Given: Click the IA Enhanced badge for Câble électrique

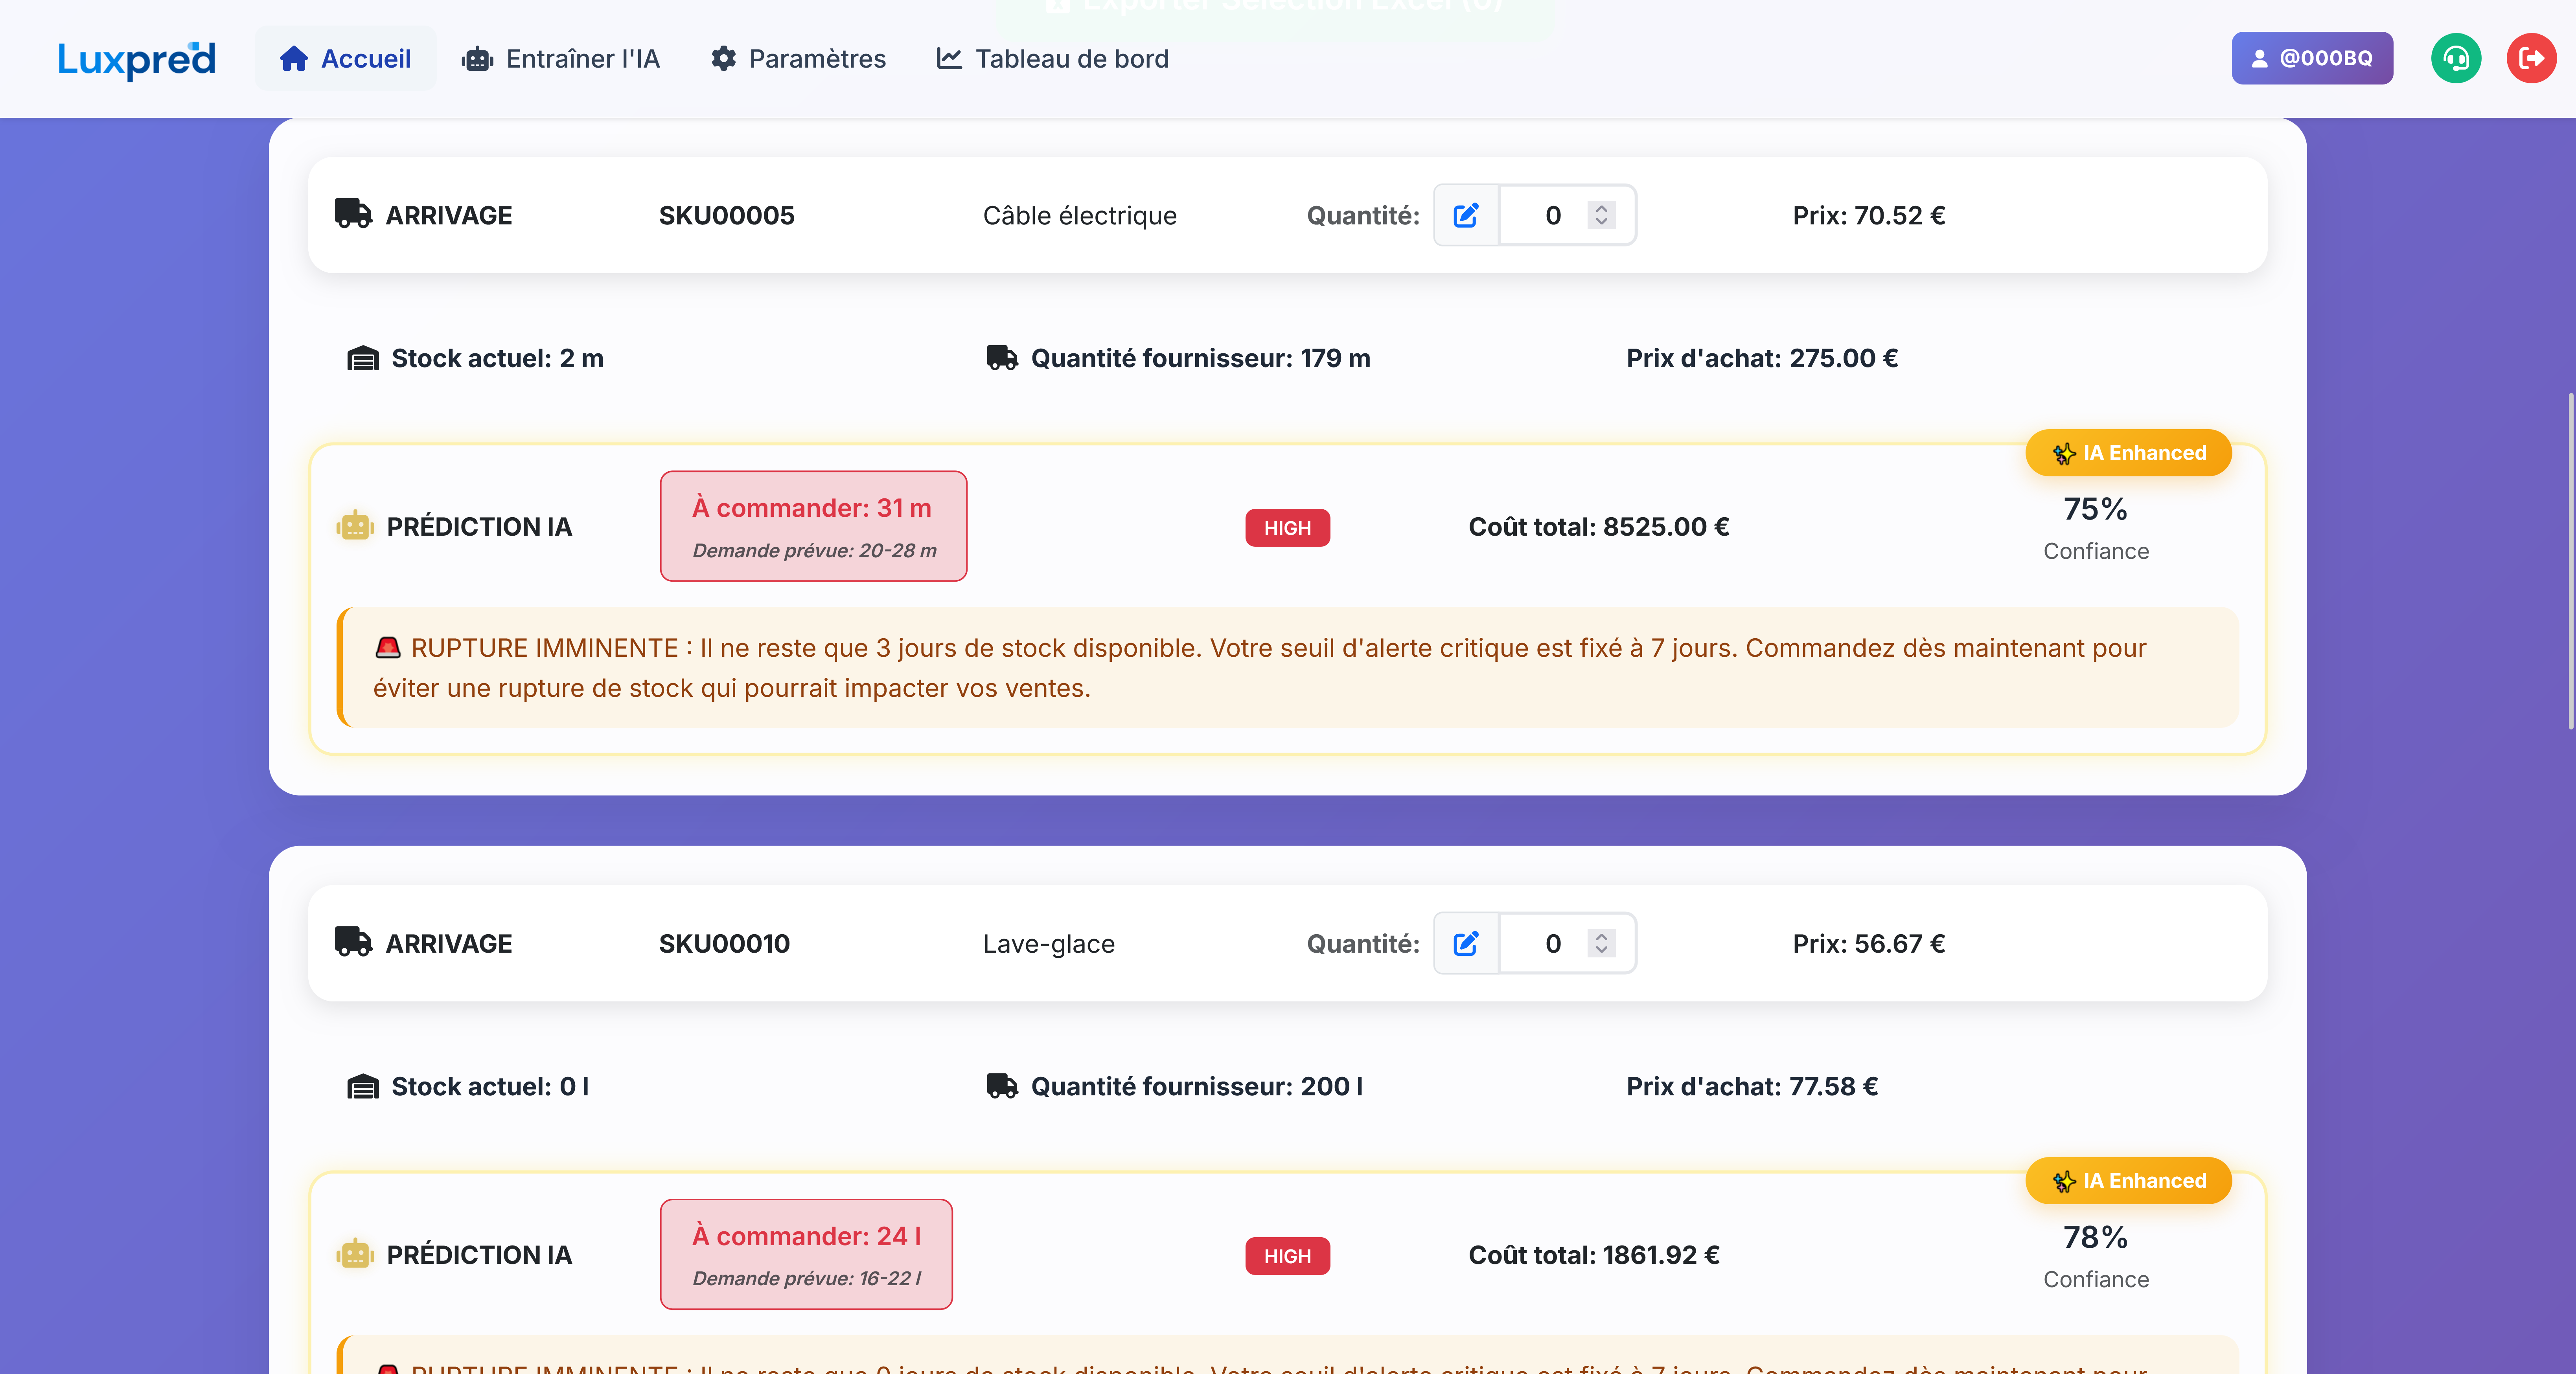Looking at the screenshot, I should click(x=2128, y=453).
